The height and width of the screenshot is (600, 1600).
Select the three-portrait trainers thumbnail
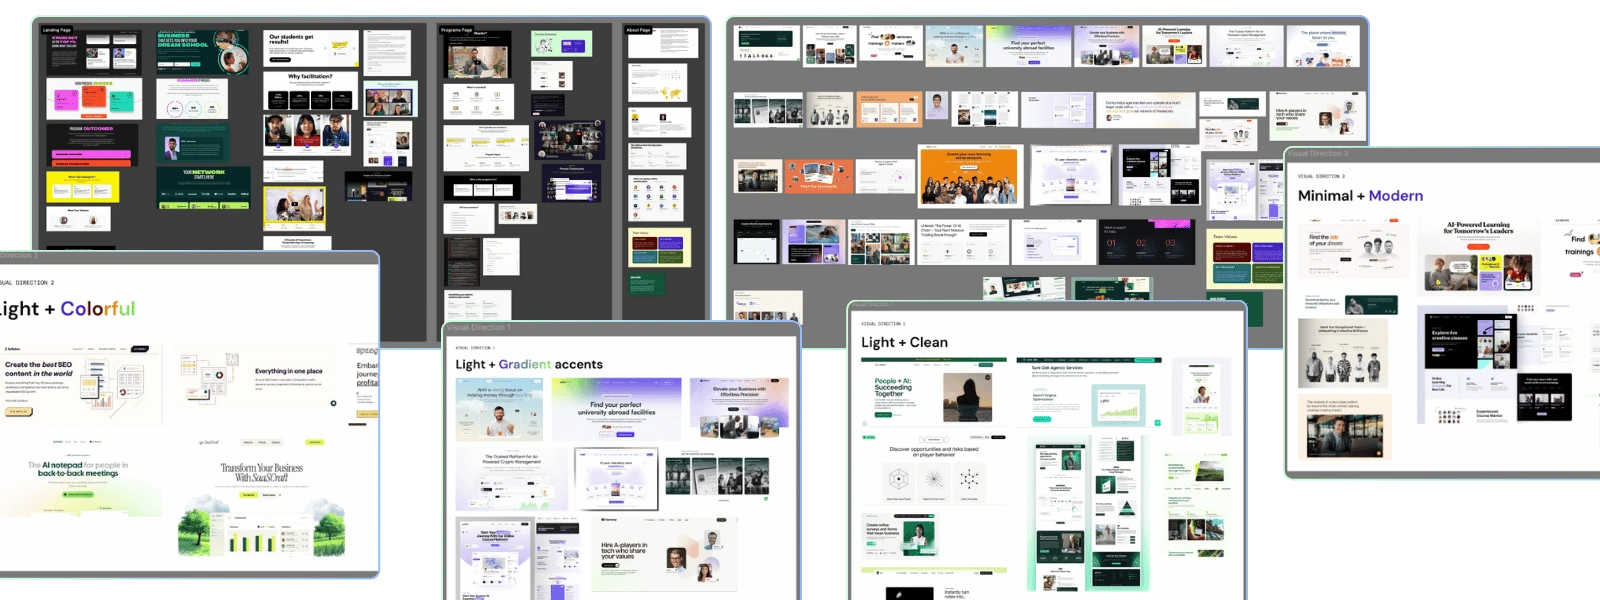click(x=309, y=134)
